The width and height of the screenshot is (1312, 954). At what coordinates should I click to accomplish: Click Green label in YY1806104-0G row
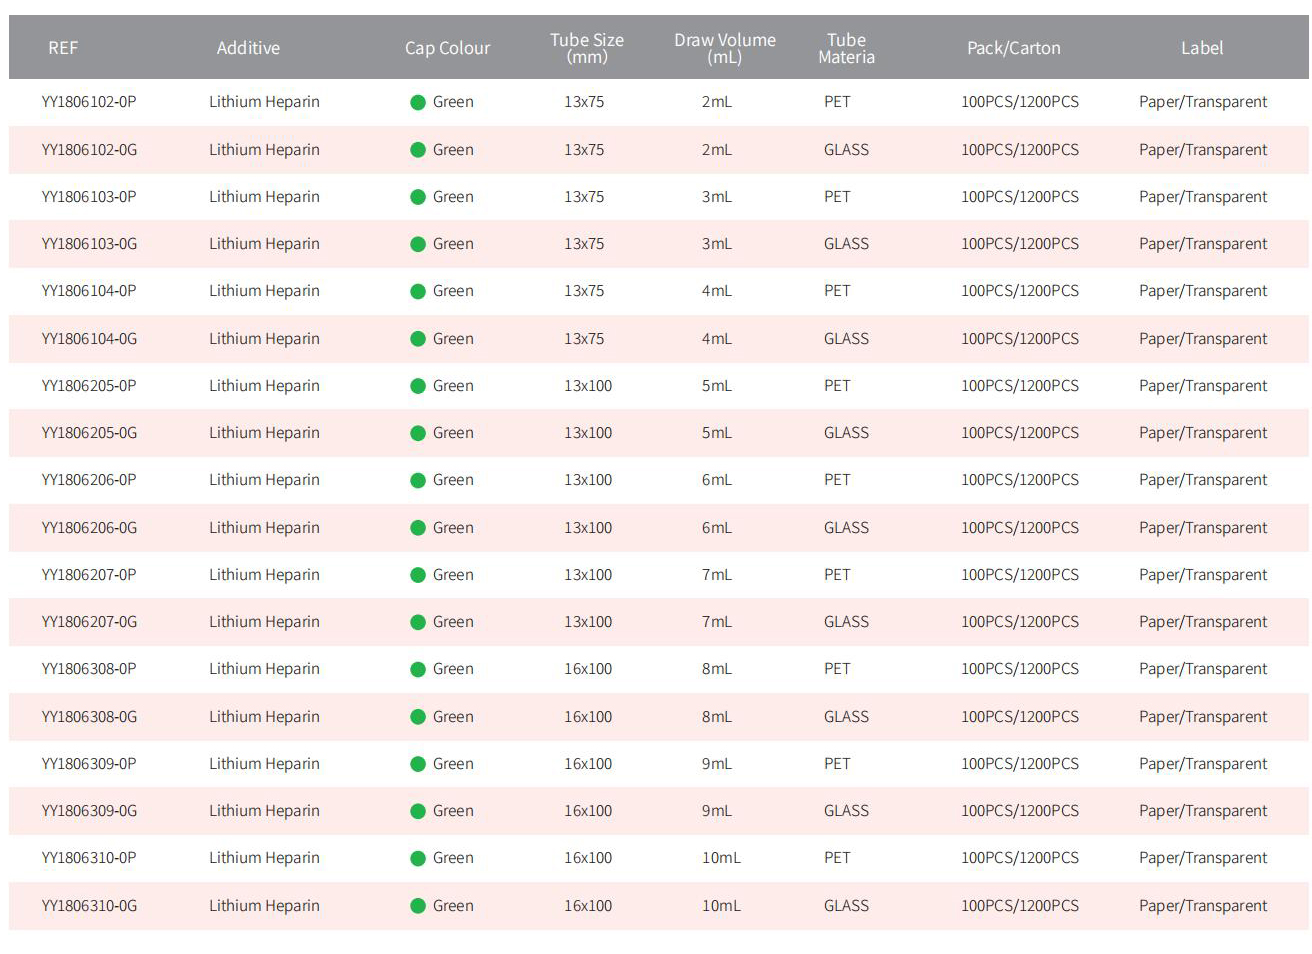(453, 339)
